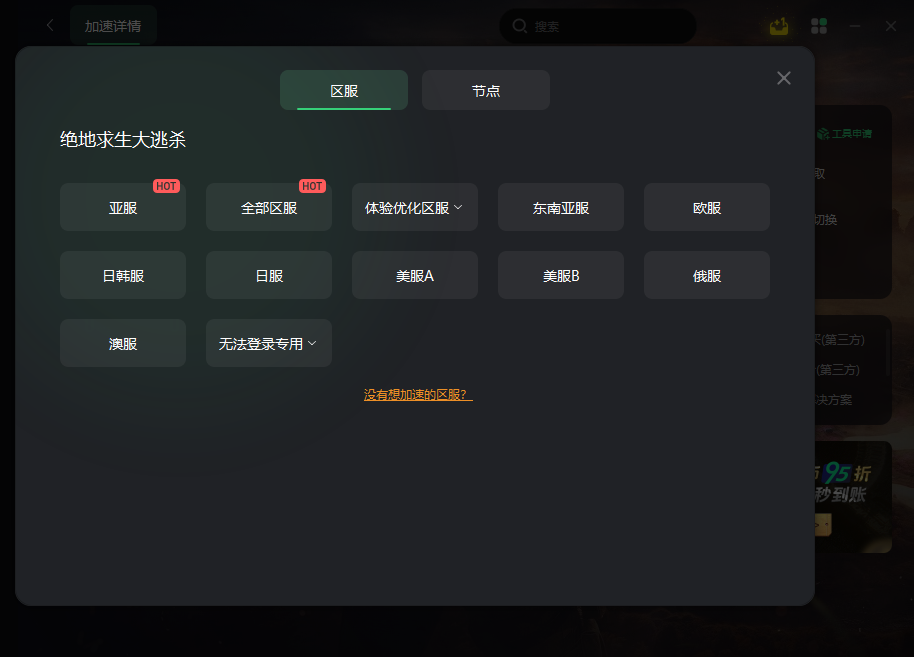Choose the 全部区服 option
The height and width of the screenshot is (657, 914).
click(269, 208)
